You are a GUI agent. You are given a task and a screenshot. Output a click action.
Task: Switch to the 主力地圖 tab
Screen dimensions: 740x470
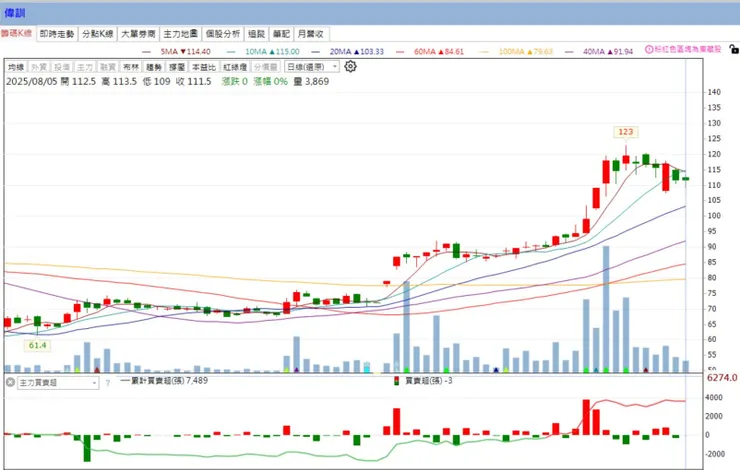(x=180, y=34)
